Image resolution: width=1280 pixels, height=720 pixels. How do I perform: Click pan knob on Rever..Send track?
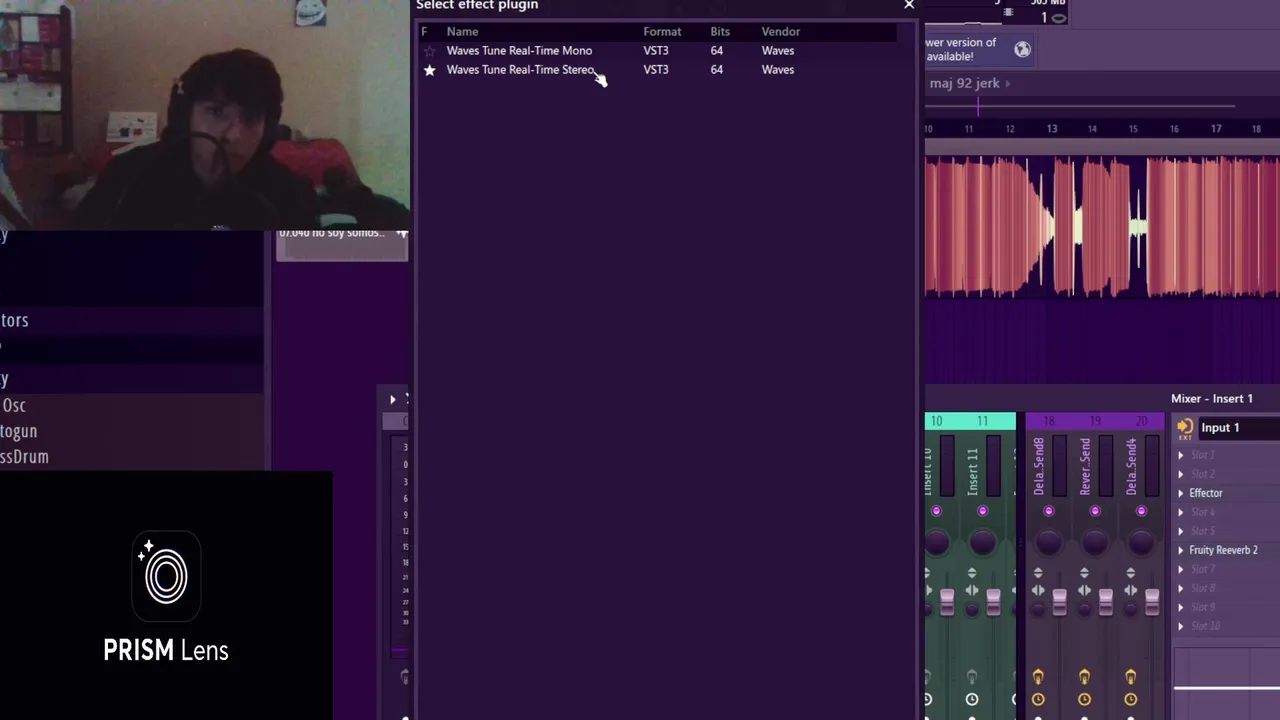click(x=1095, y=542)
